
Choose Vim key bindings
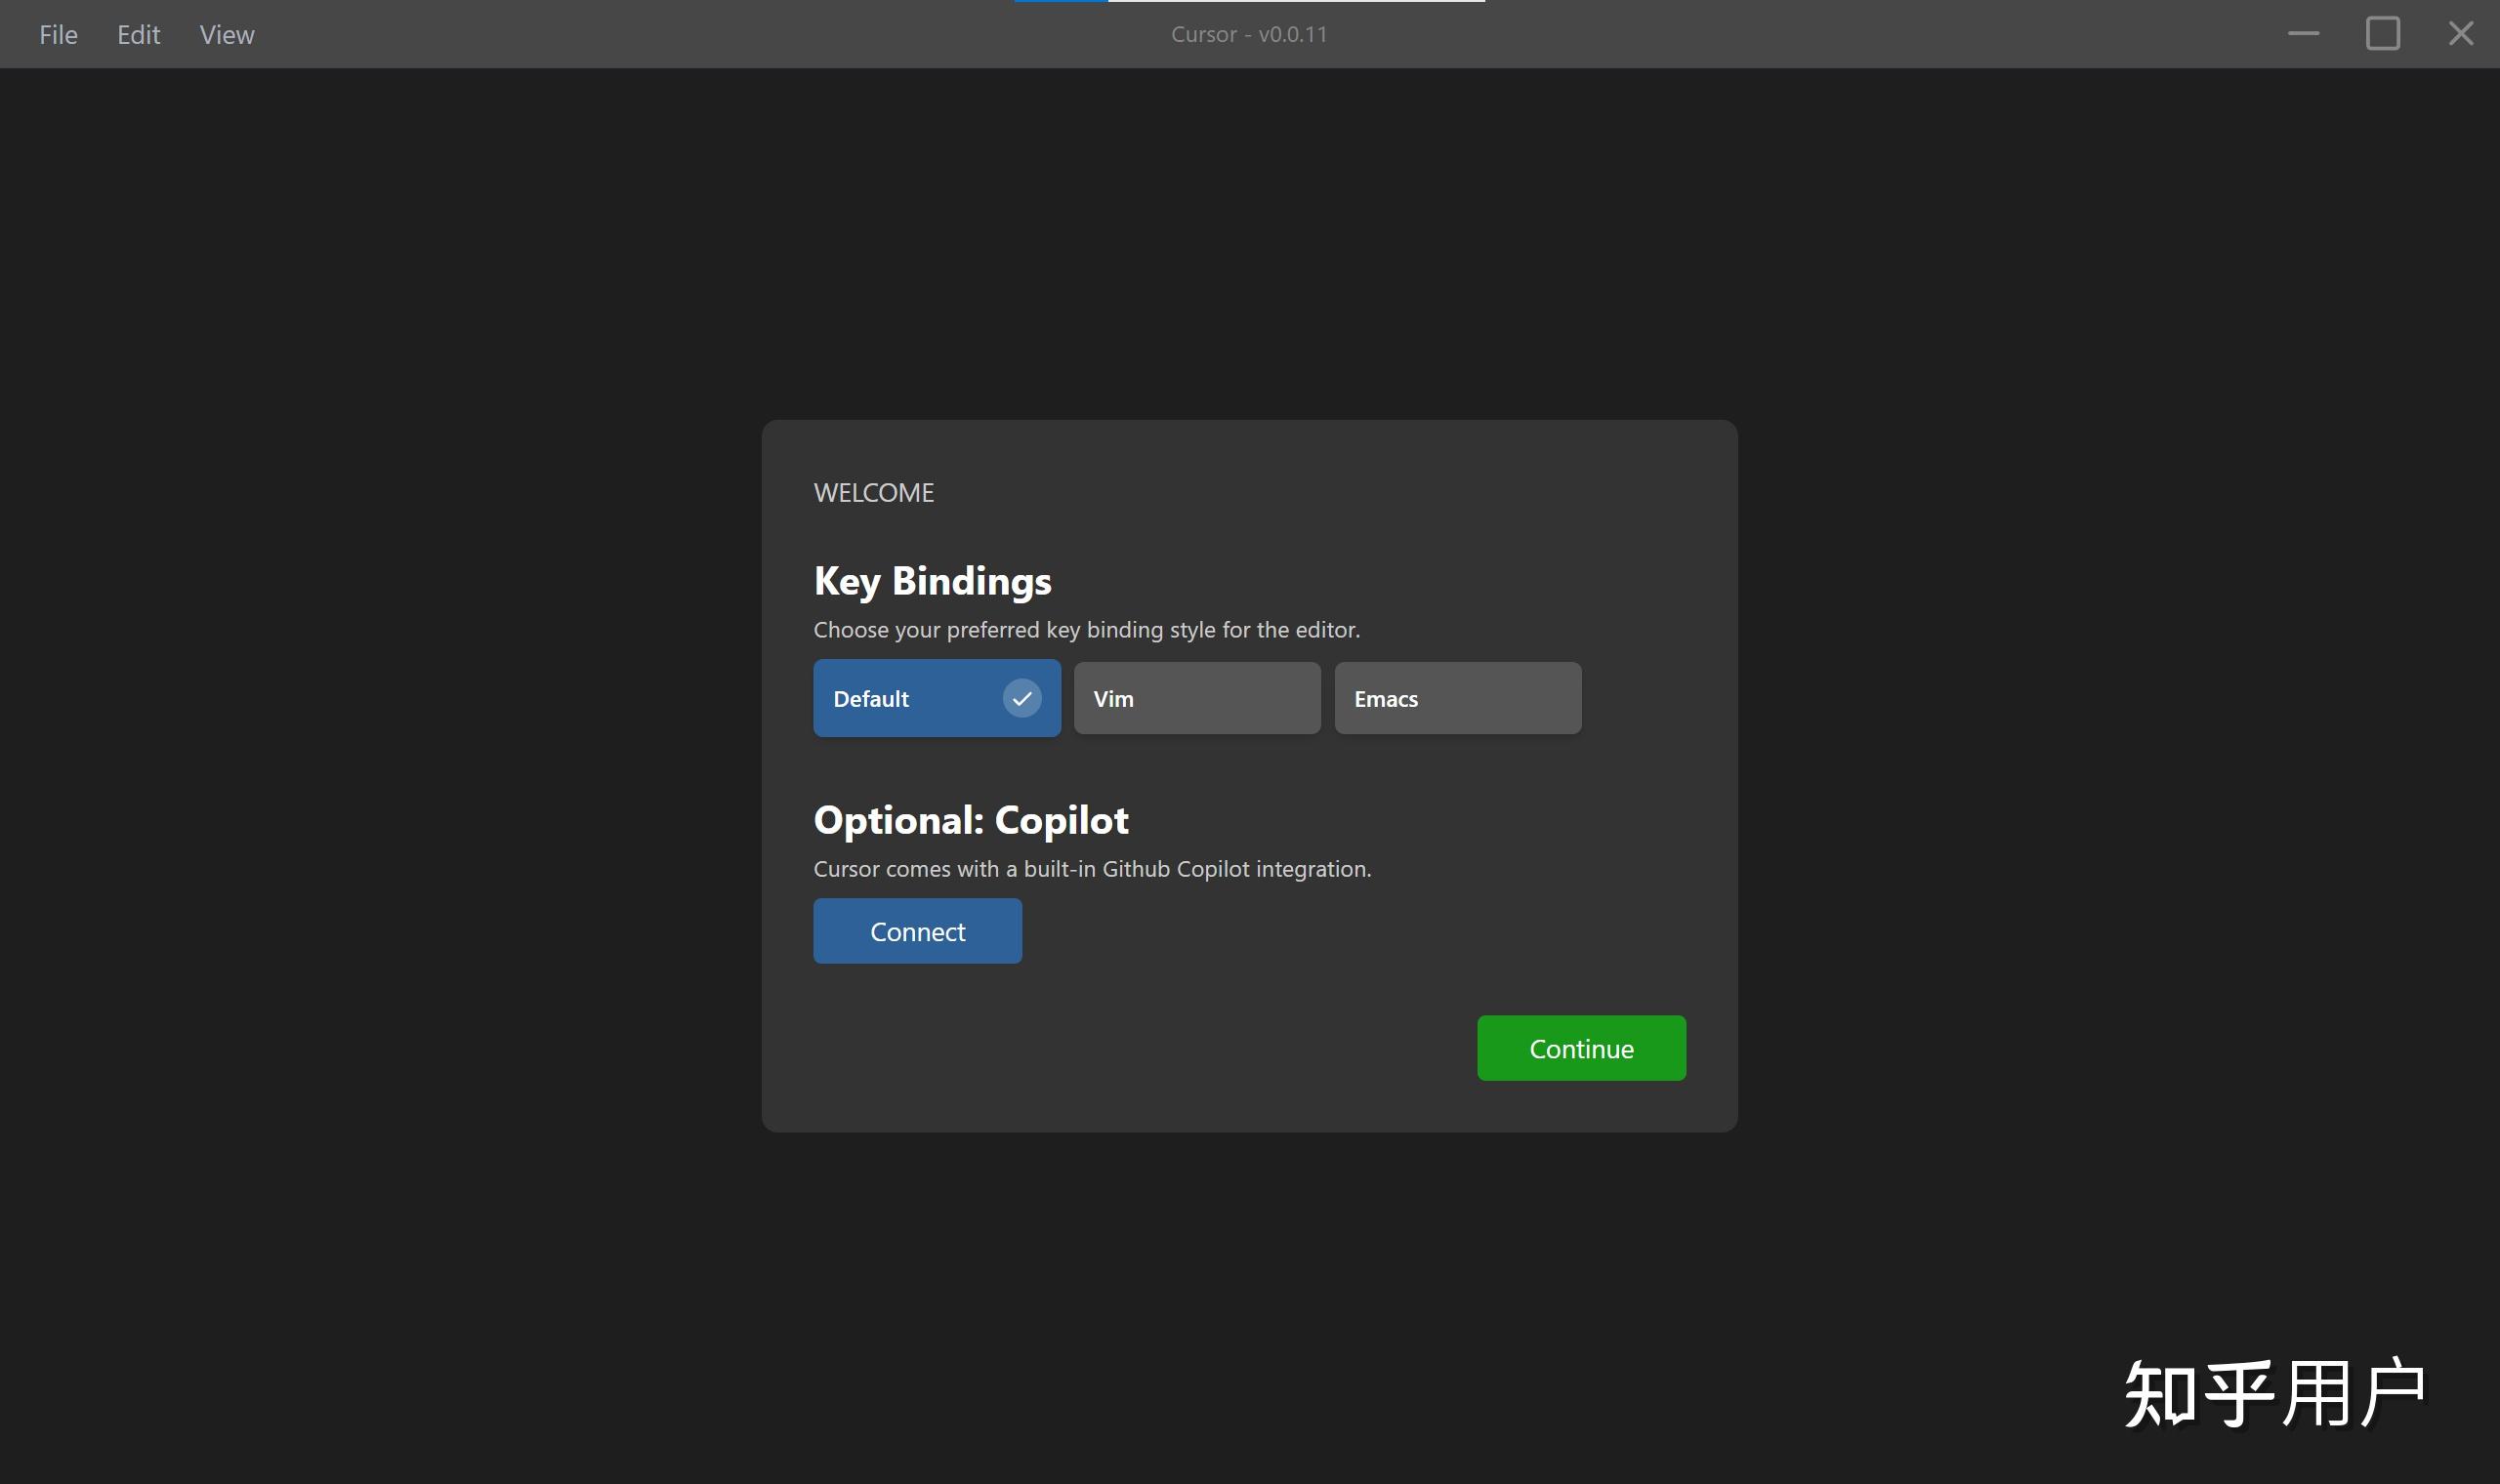point(1197,698)
